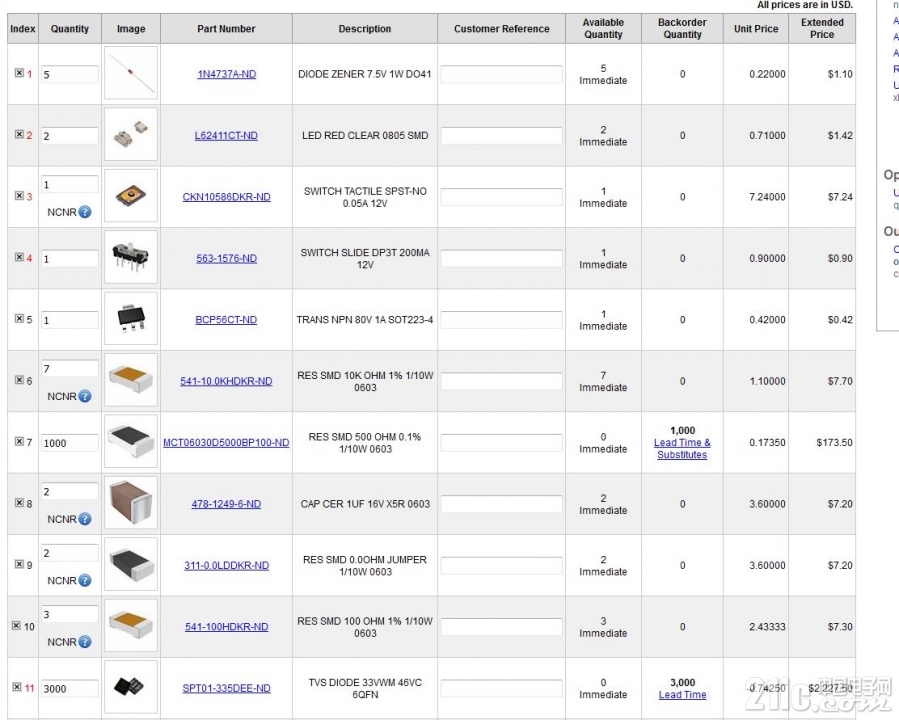Click the 563-1576-ND part number
This screenshot has width=899, height=720.
click(226, 259)
